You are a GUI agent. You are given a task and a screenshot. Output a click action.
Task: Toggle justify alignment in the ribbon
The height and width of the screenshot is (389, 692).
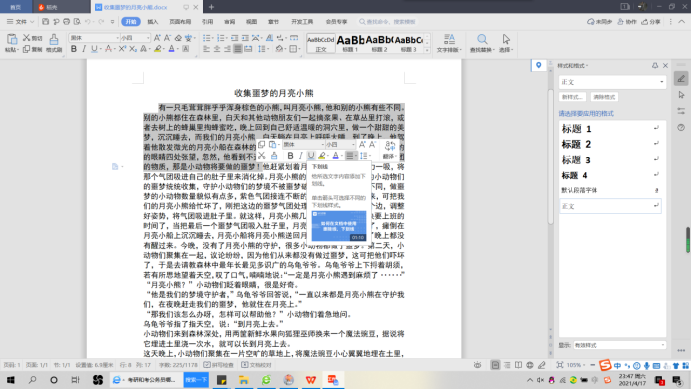(238, 49)
